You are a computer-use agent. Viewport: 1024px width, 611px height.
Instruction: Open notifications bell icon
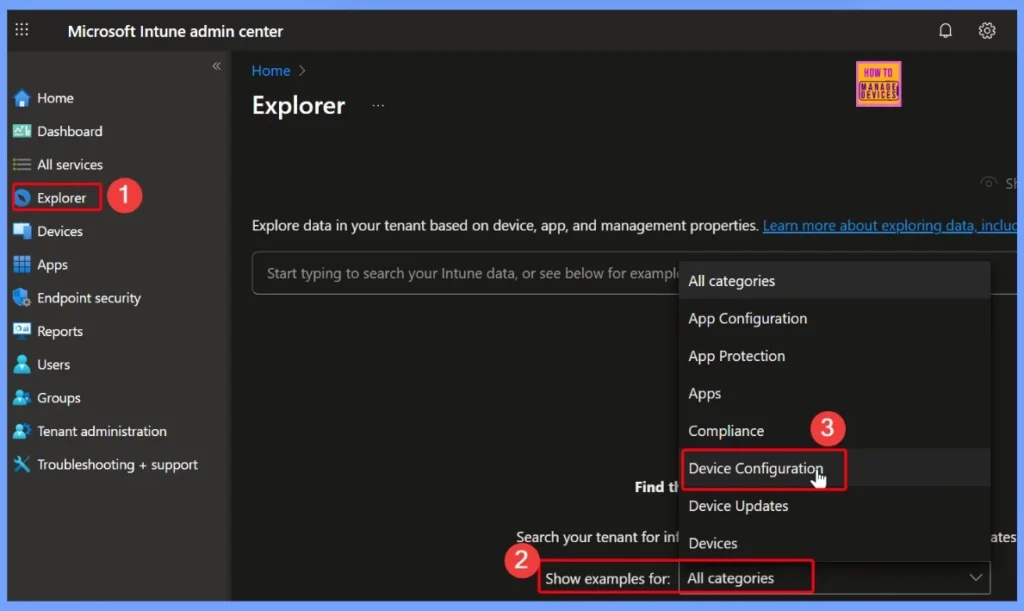pos(945,31)
